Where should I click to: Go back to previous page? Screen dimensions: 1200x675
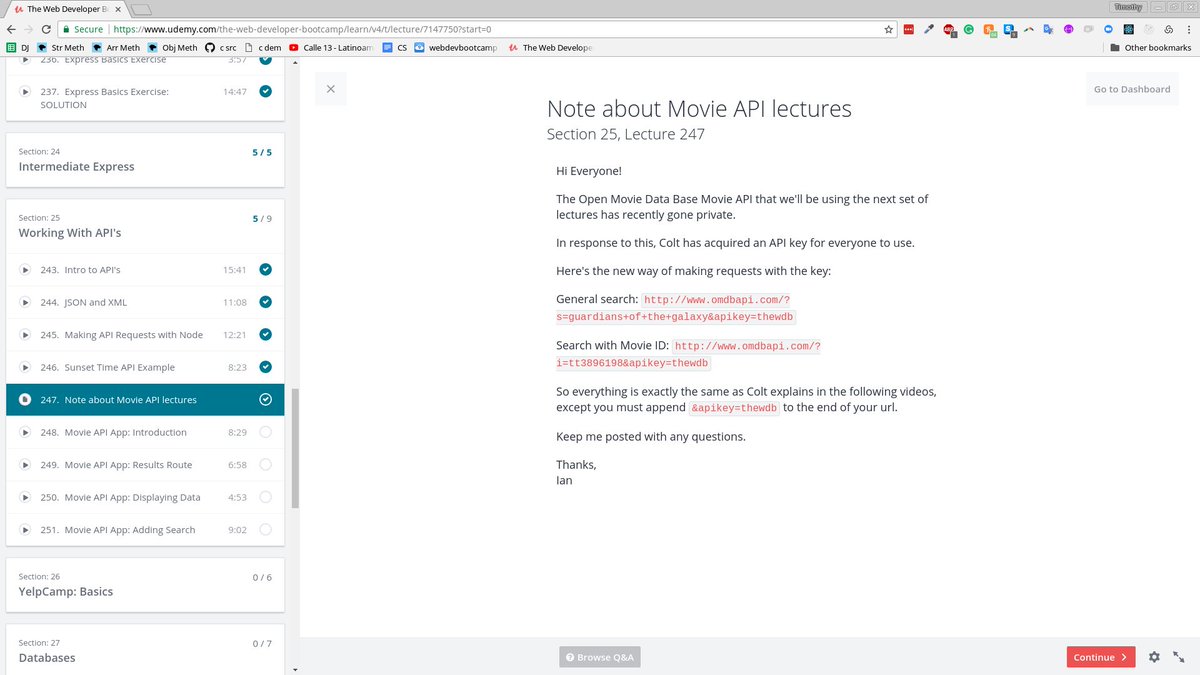[11, 30]
